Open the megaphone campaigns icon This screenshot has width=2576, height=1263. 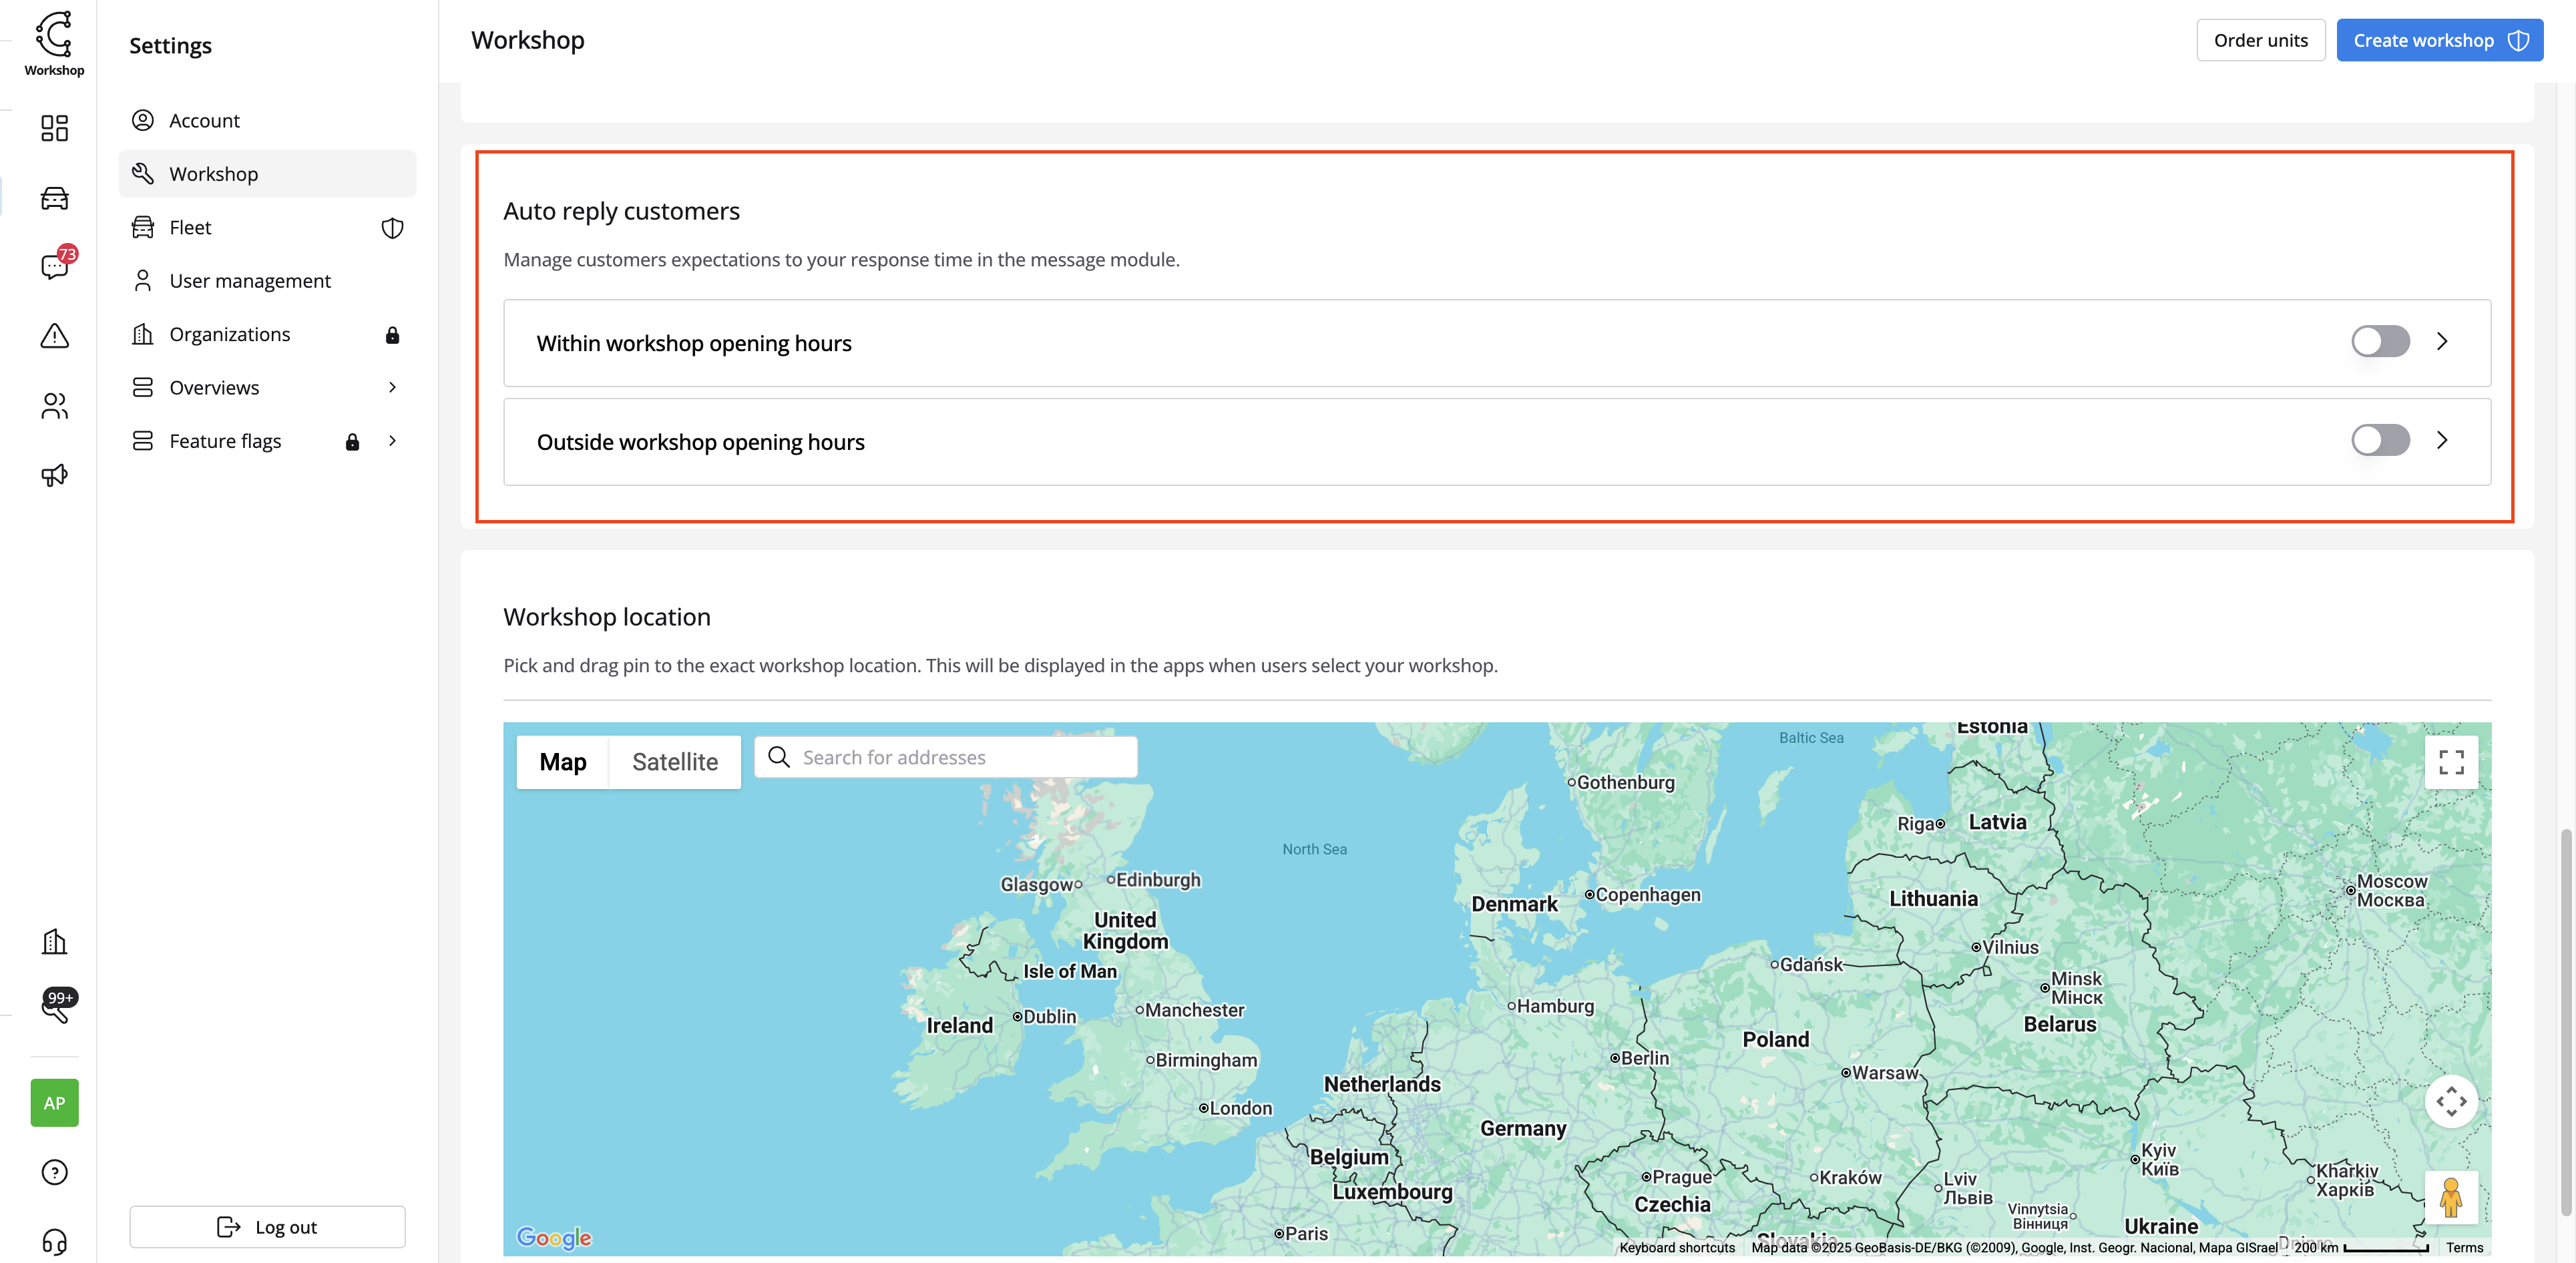[x=54, y=475]
